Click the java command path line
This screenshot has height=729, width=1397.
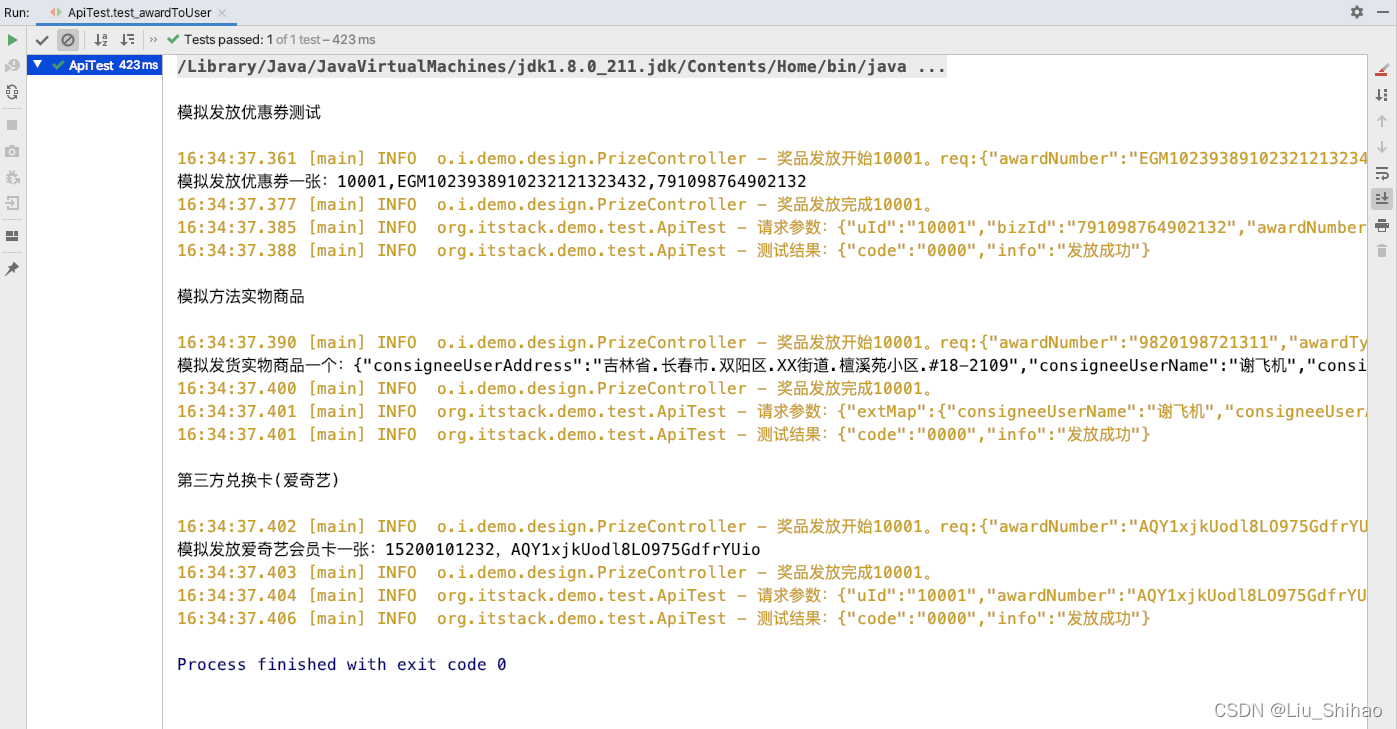[x=561, y=67]
